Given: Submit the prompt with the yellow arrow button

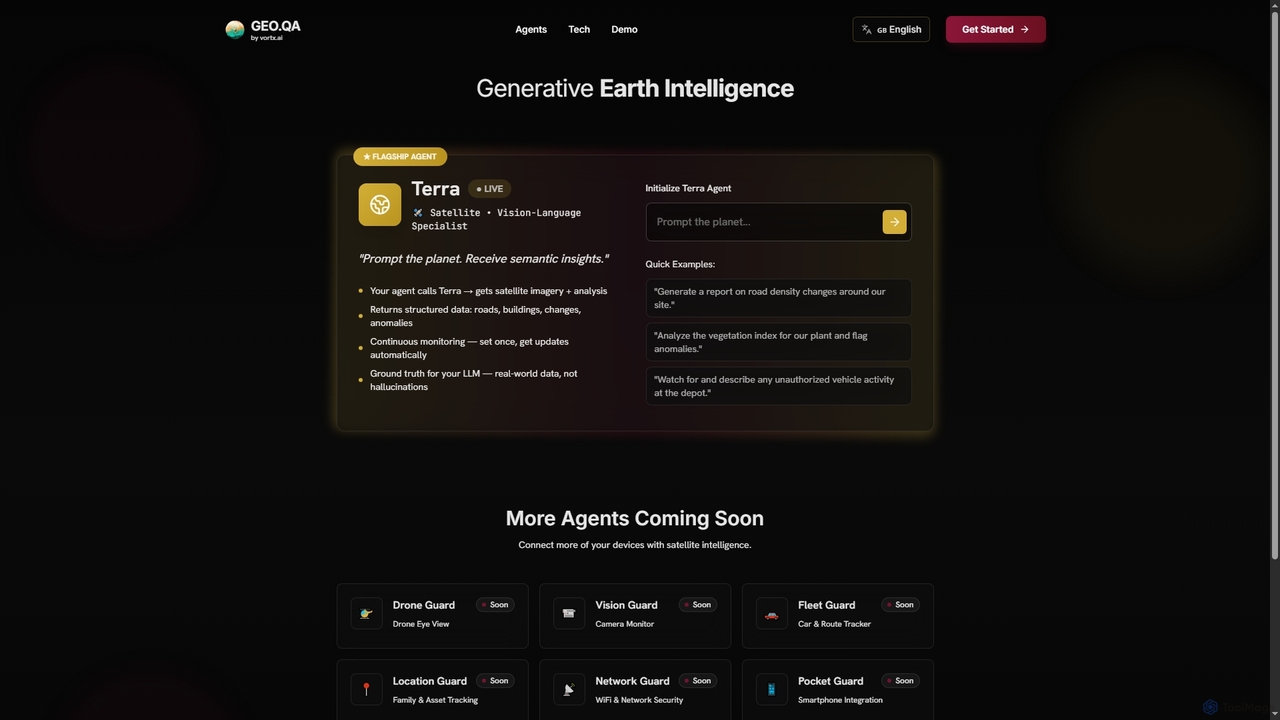Looking at the screenshot, I should pyautogui.click(x=894, y=222).
